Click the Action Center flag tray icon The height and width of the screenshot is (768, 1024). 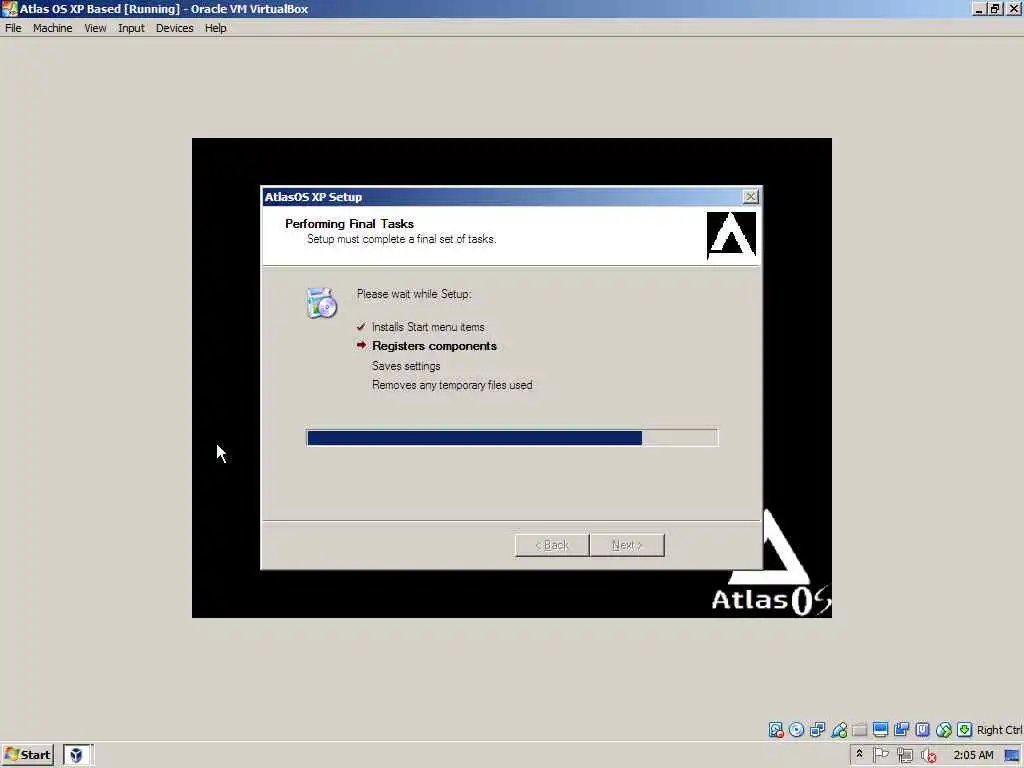[881, 755]
